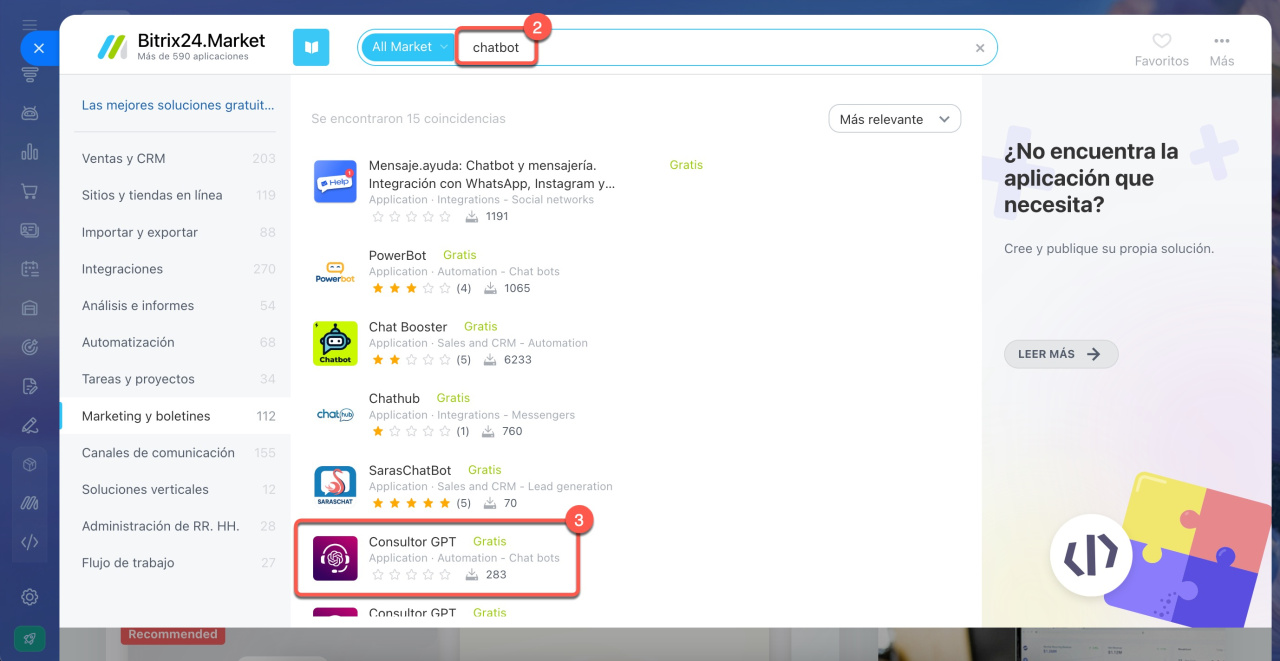Open the robot icon in the left rail

coord(30,113)
